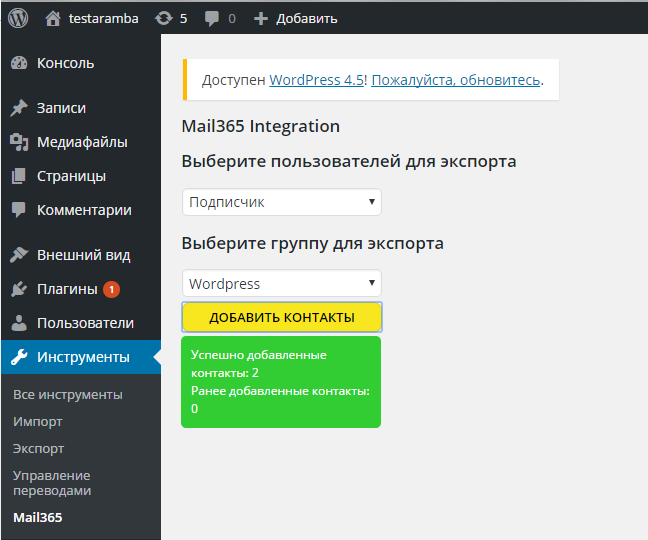Visit site via home icon
The height and width of the screenshot is (540, 648).
[53, 19]
